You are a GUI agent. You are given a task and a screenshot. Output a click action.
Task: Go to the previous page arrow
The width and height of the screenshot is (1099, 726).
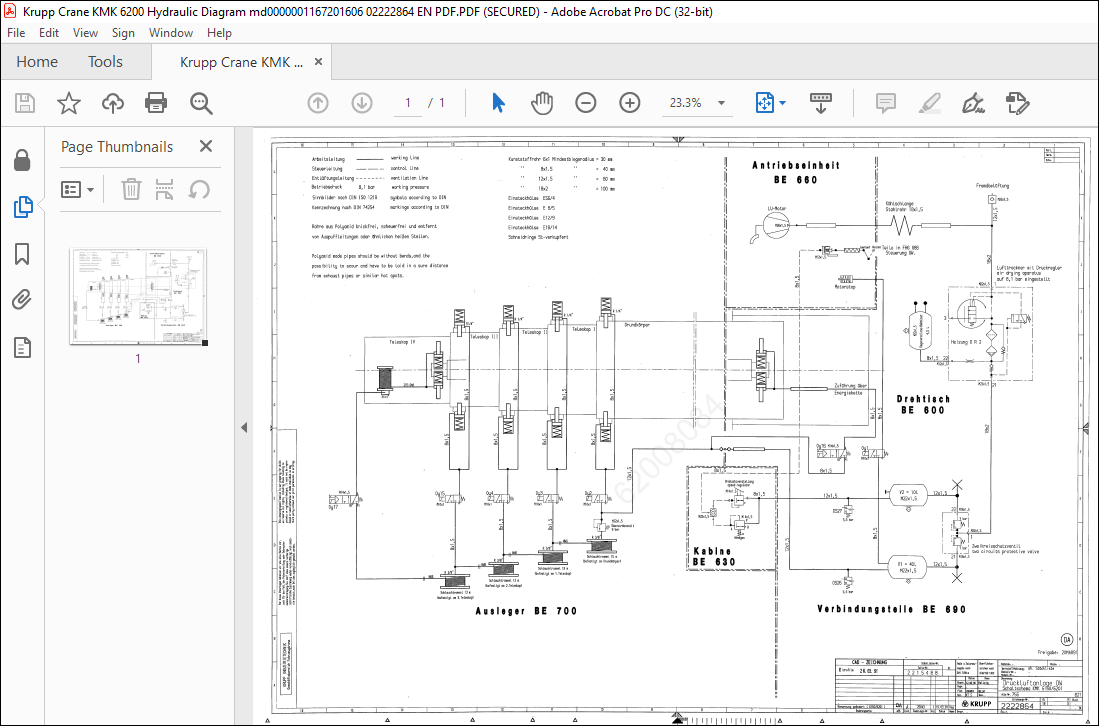318,103
